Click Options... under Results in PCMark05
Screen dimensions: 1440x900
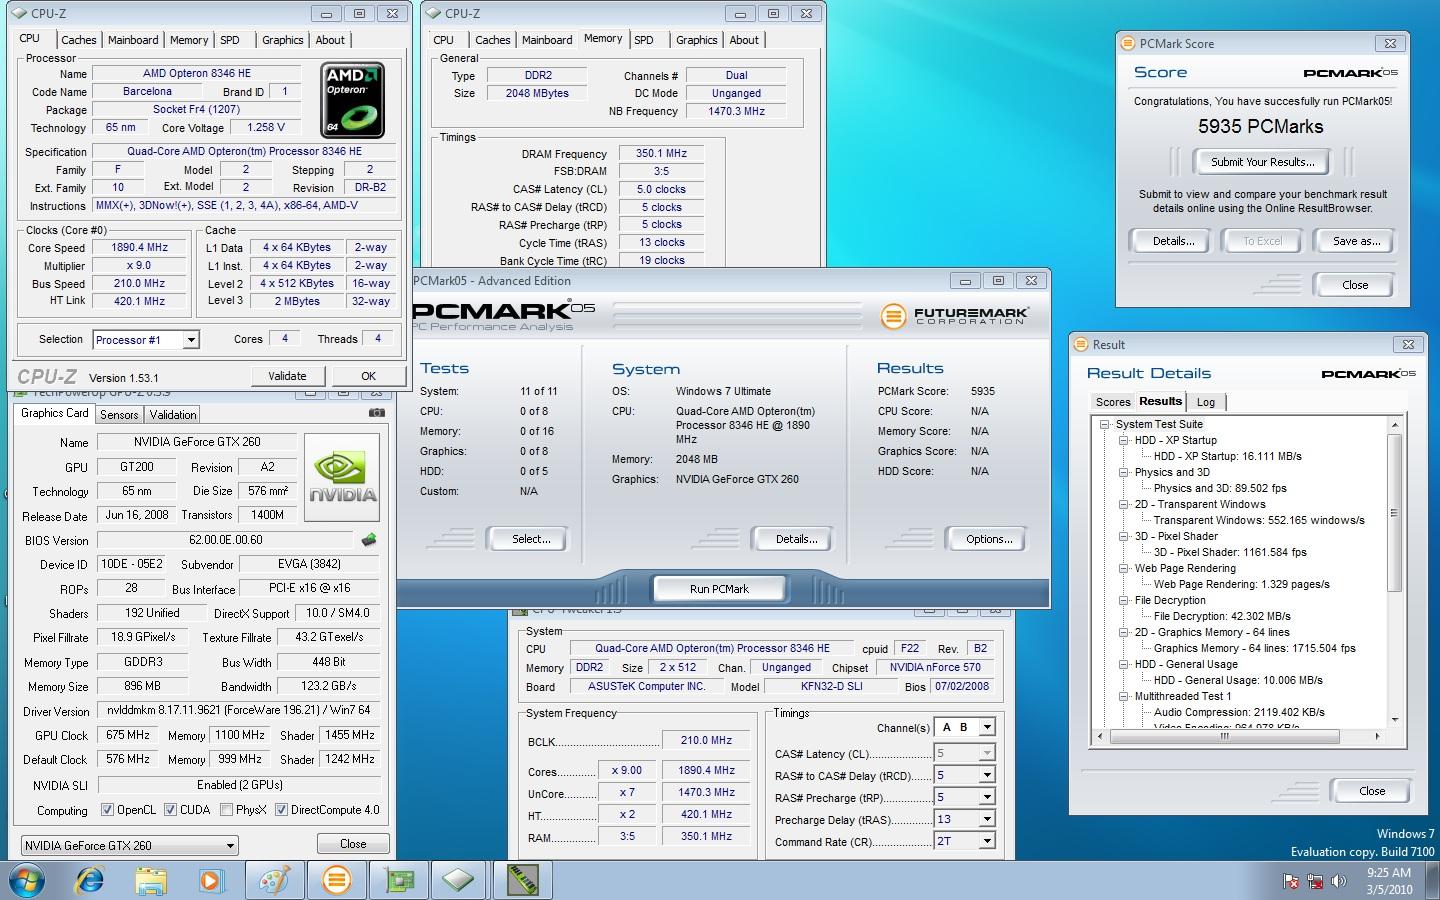coord(989,539)
